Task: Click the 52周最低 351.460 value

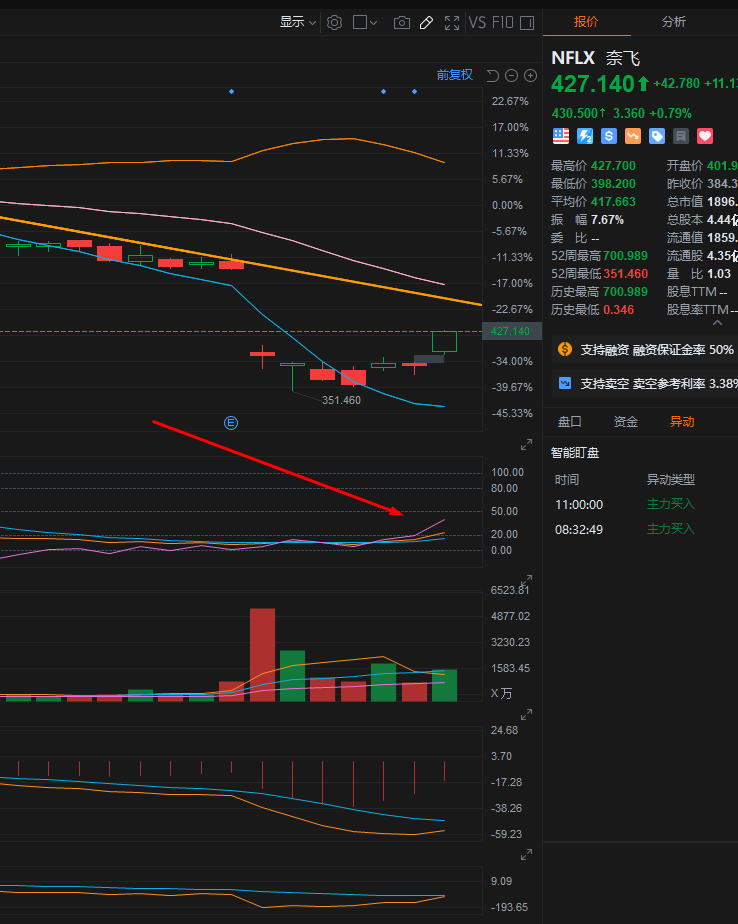Action: tap(625, 273)
